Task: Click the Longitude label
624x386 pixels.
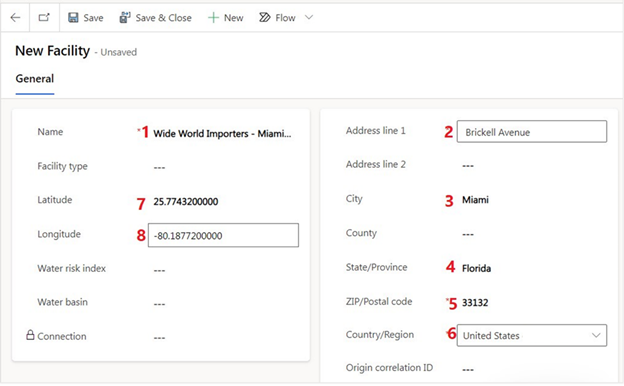Action: (59, 234)
